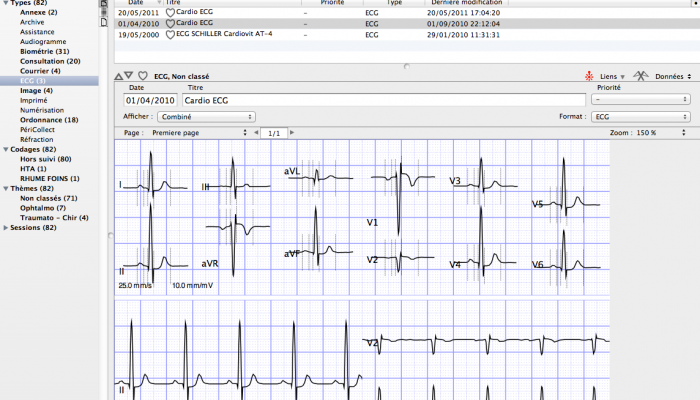Sort list by Dernière modification column
This screenshot has height=400, width=700.
(x=467, y=3)
